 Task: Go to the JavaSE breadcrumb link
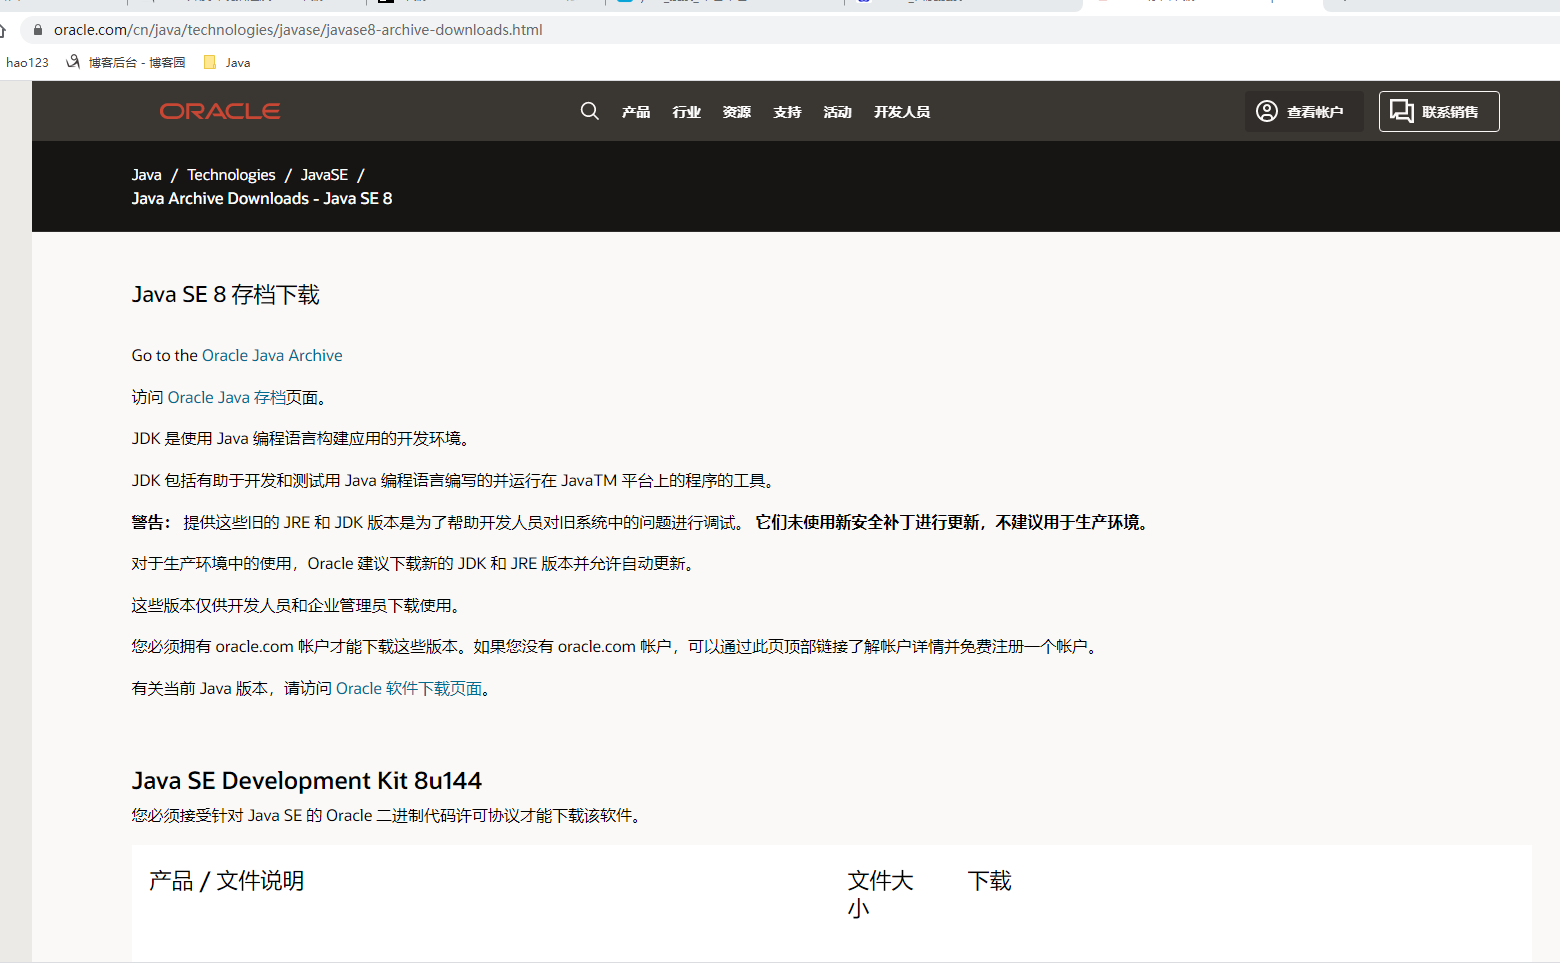click(x=324, y=175)
